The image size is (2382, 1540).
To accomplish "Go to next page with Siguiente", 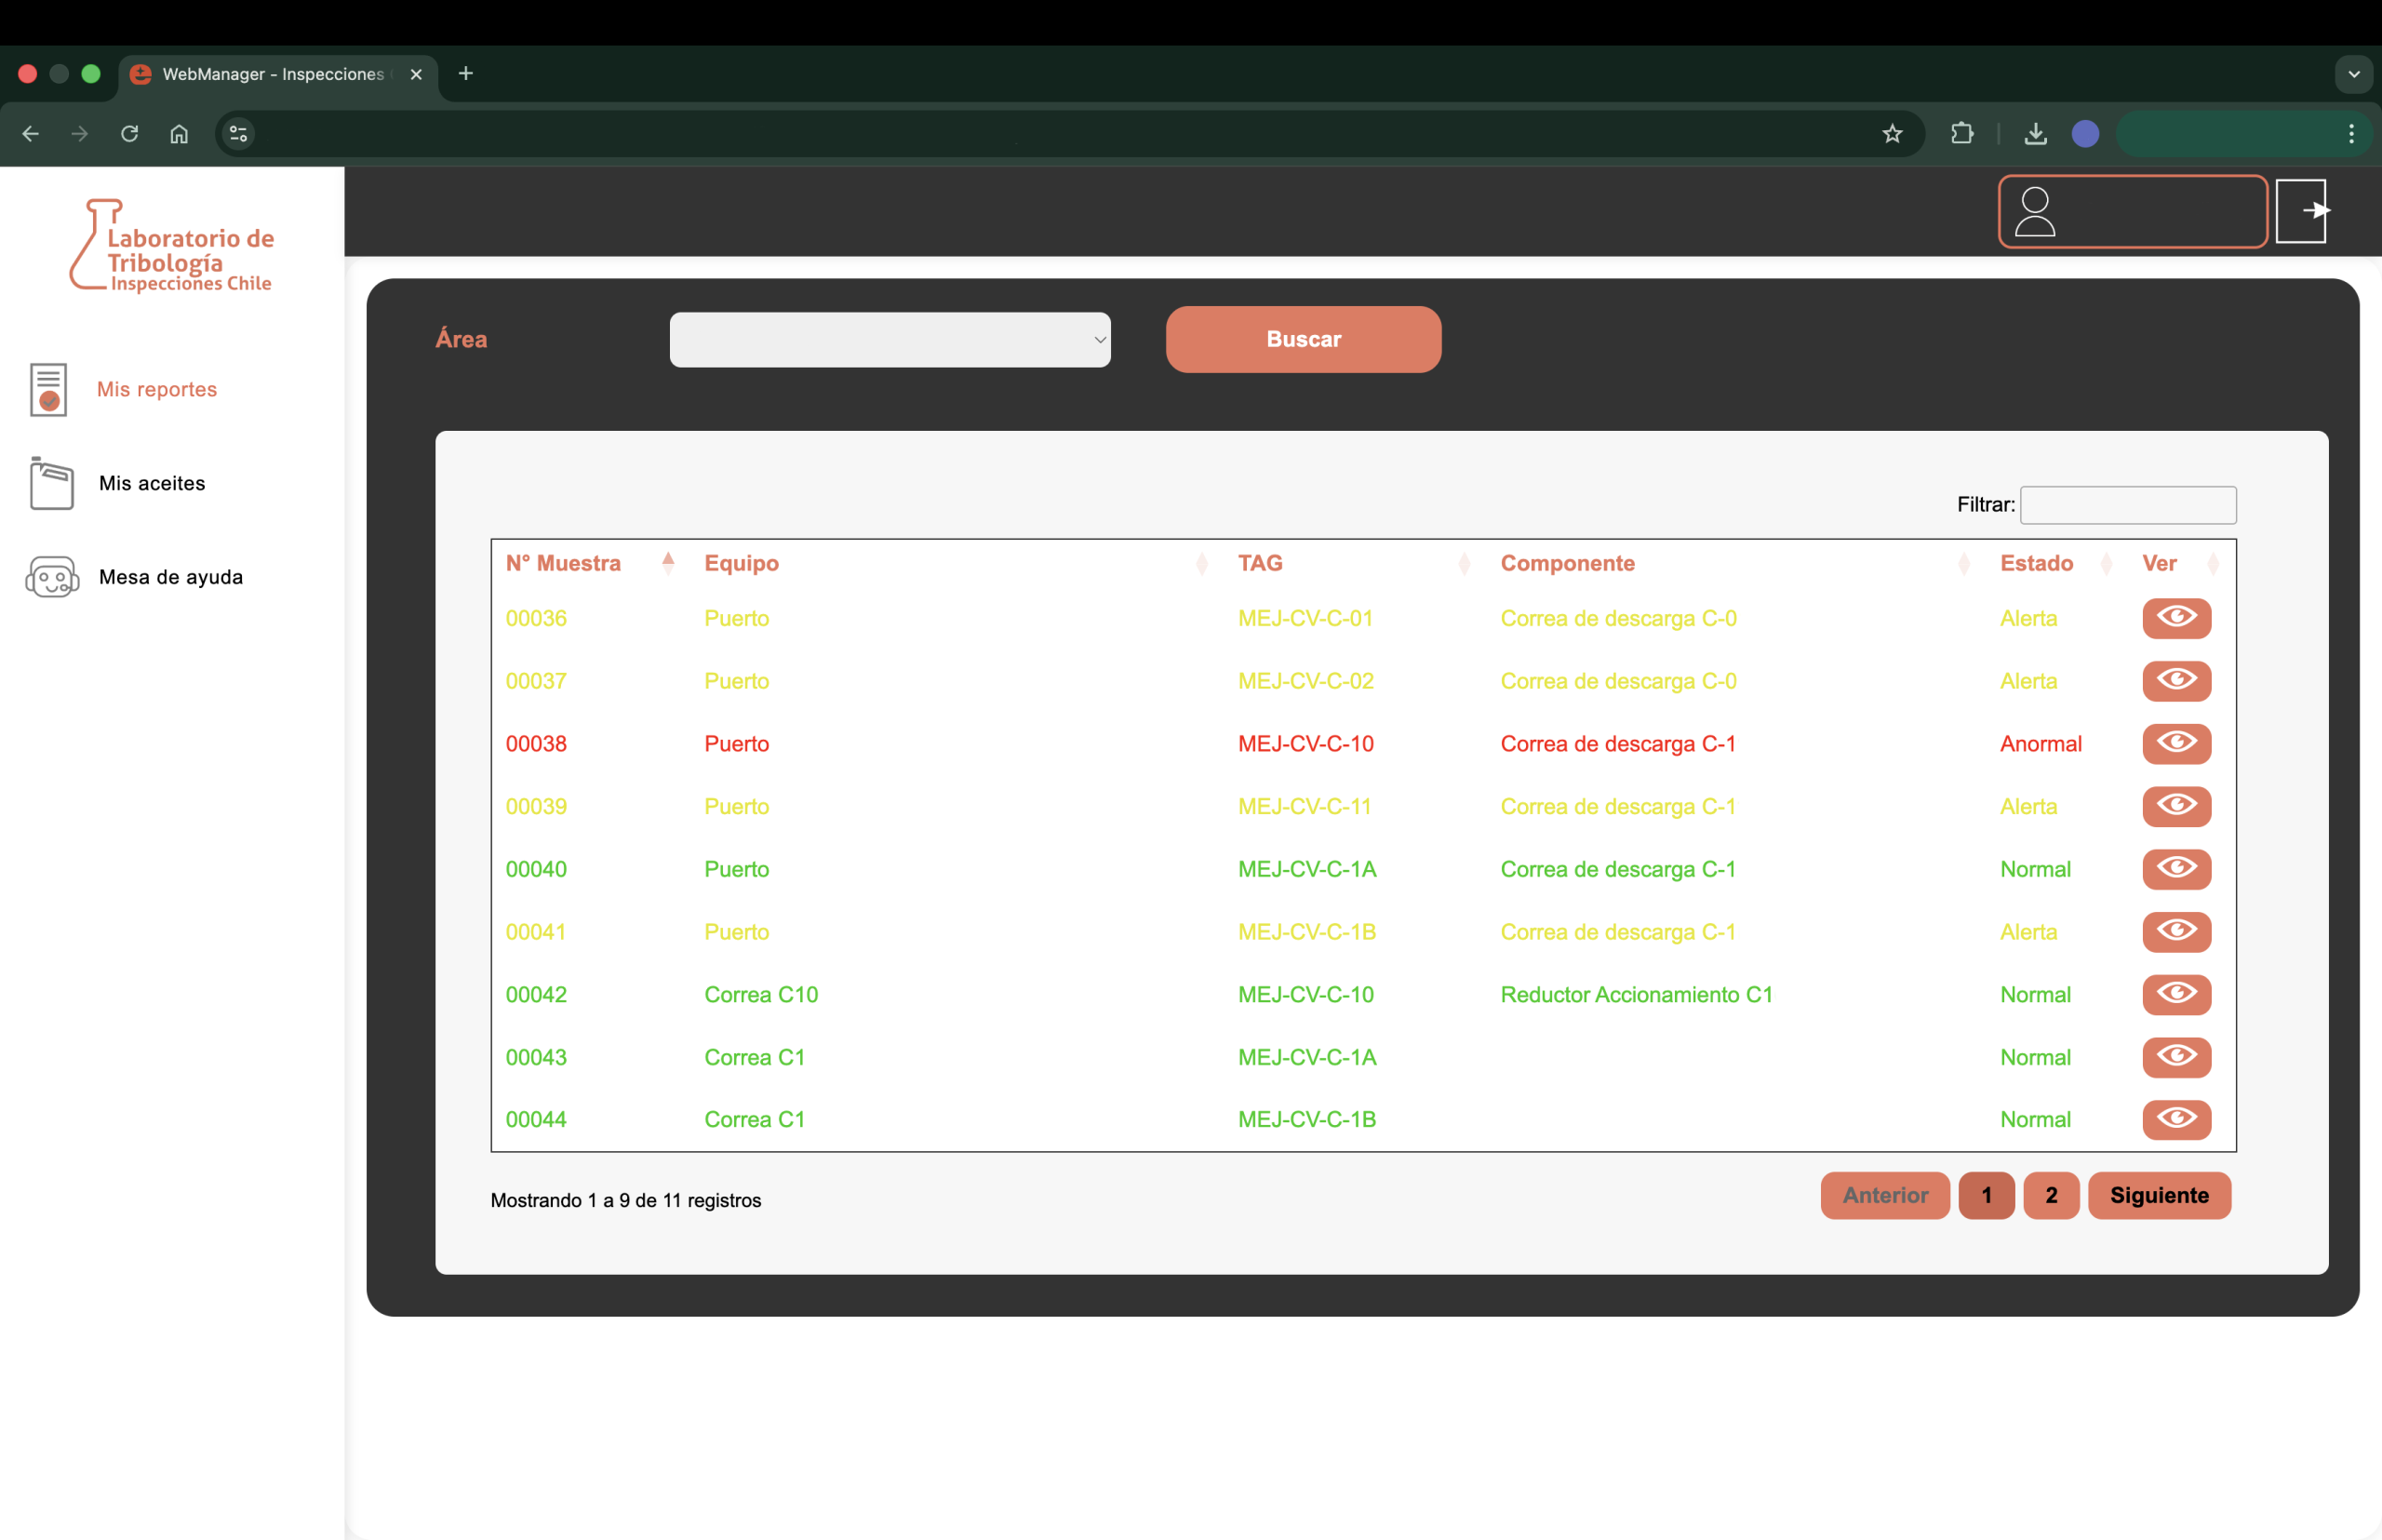I will click(x=2158, y=1195).
